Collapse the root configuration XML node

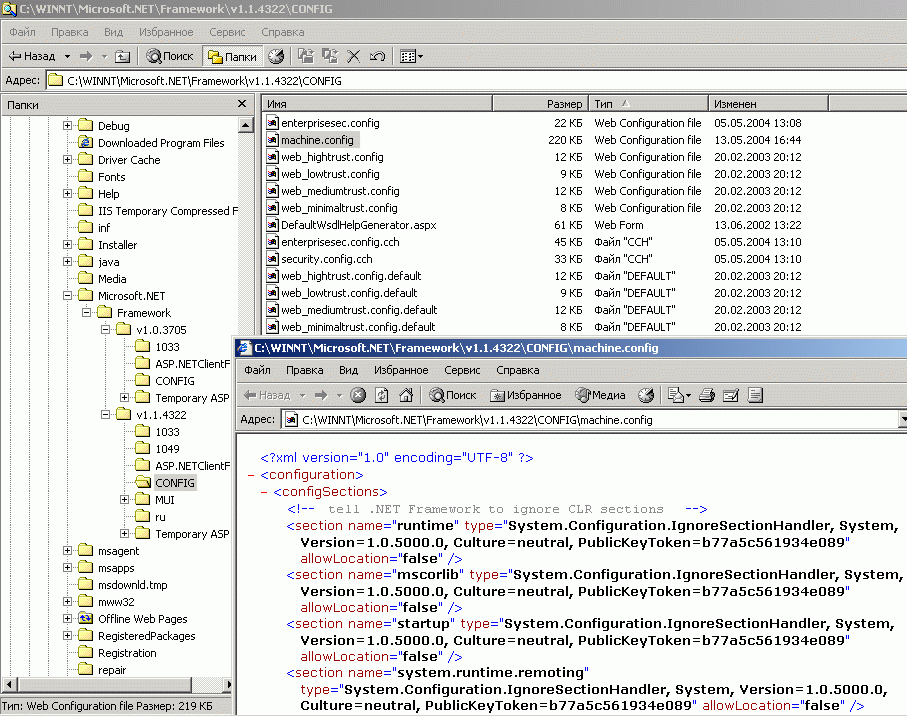(x=250, y=475)
